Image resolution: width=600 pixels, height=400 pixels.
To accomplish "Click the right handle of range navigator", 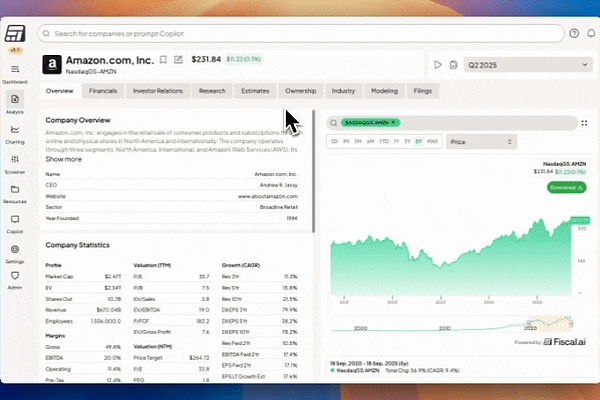I will coord(571,324).
